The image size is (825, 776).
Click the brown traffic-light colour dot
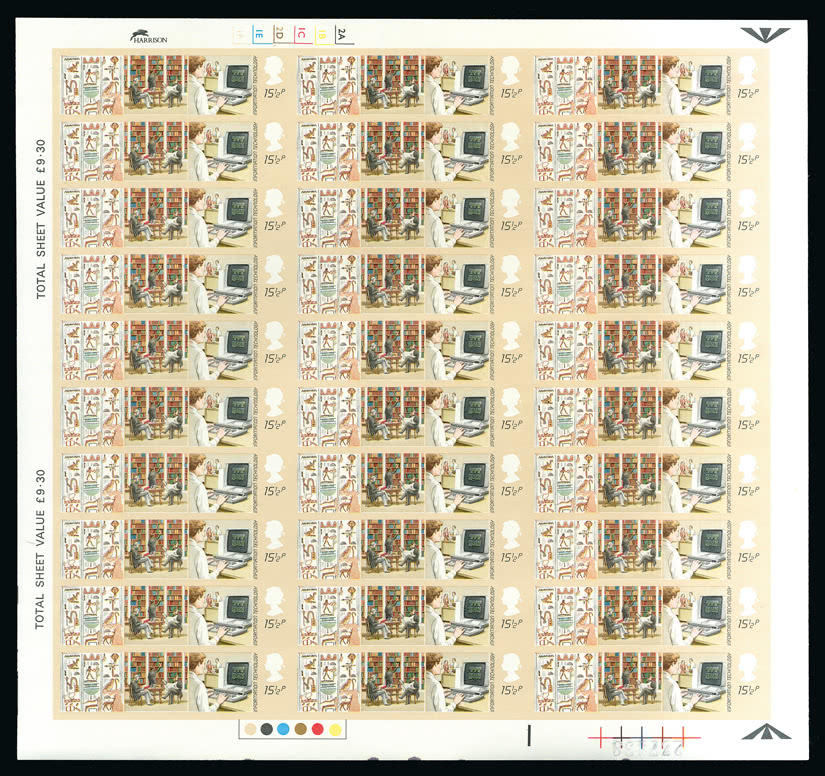[300, 729]
